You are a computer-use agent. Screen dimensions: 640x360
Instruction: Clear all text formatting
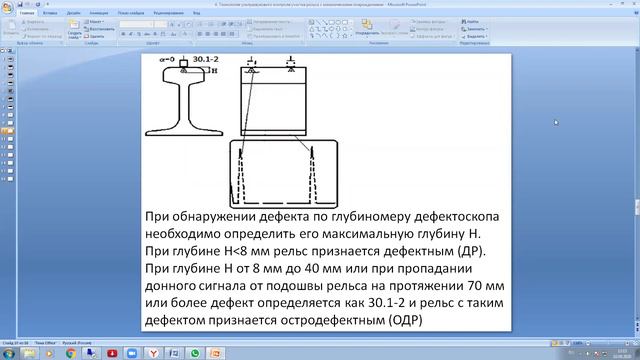pyautogui.click(x=189, y=24)
